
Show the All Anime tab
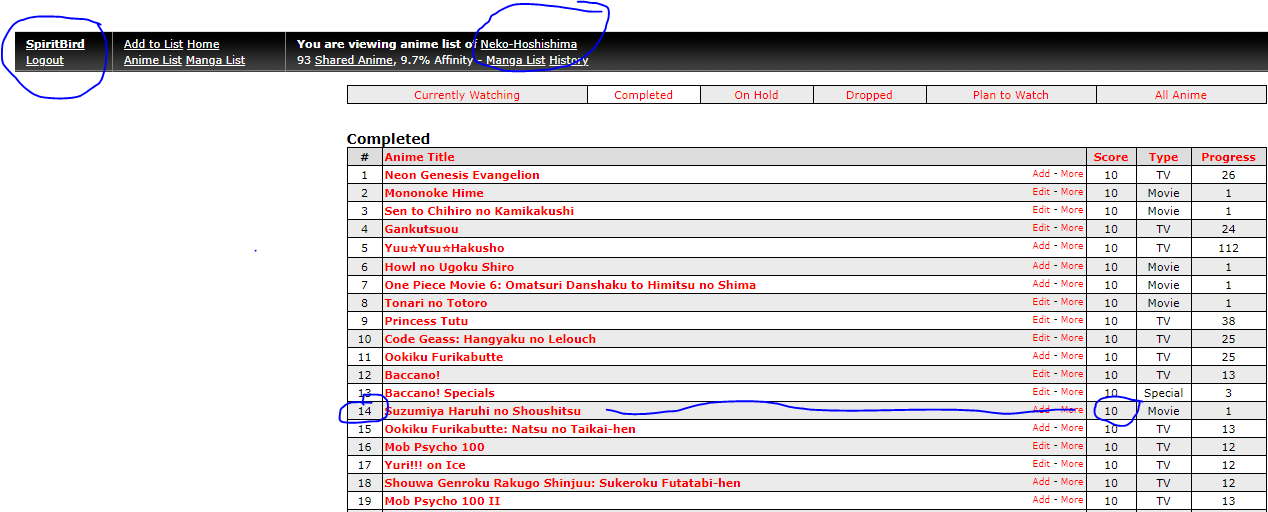tap(1180, 95)
